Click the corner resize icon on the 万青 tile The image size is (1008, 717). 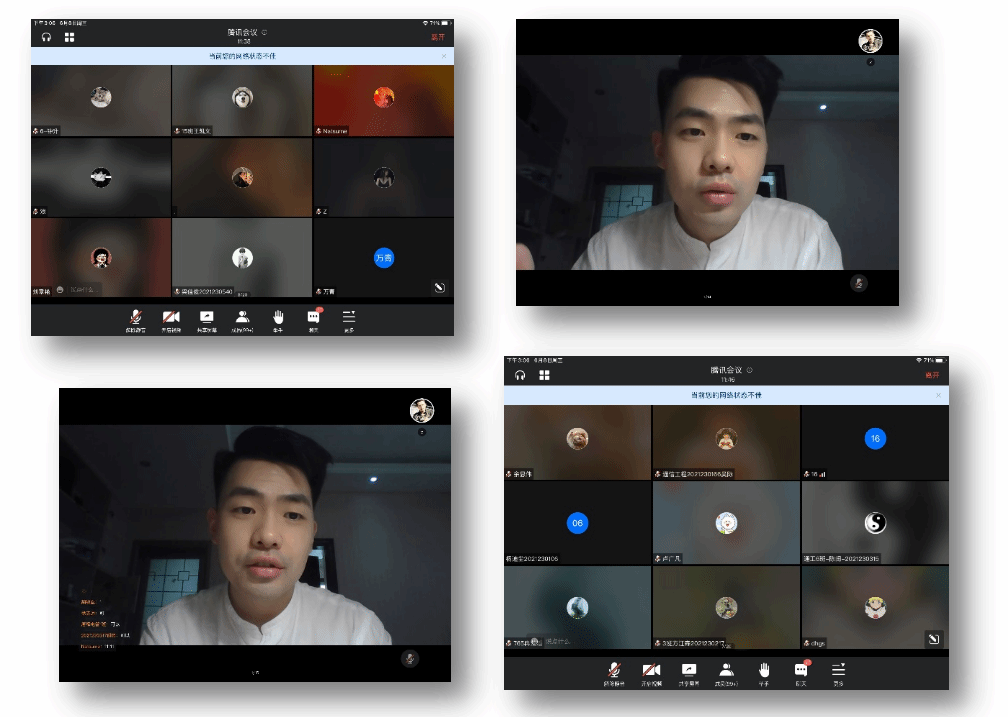438,287
